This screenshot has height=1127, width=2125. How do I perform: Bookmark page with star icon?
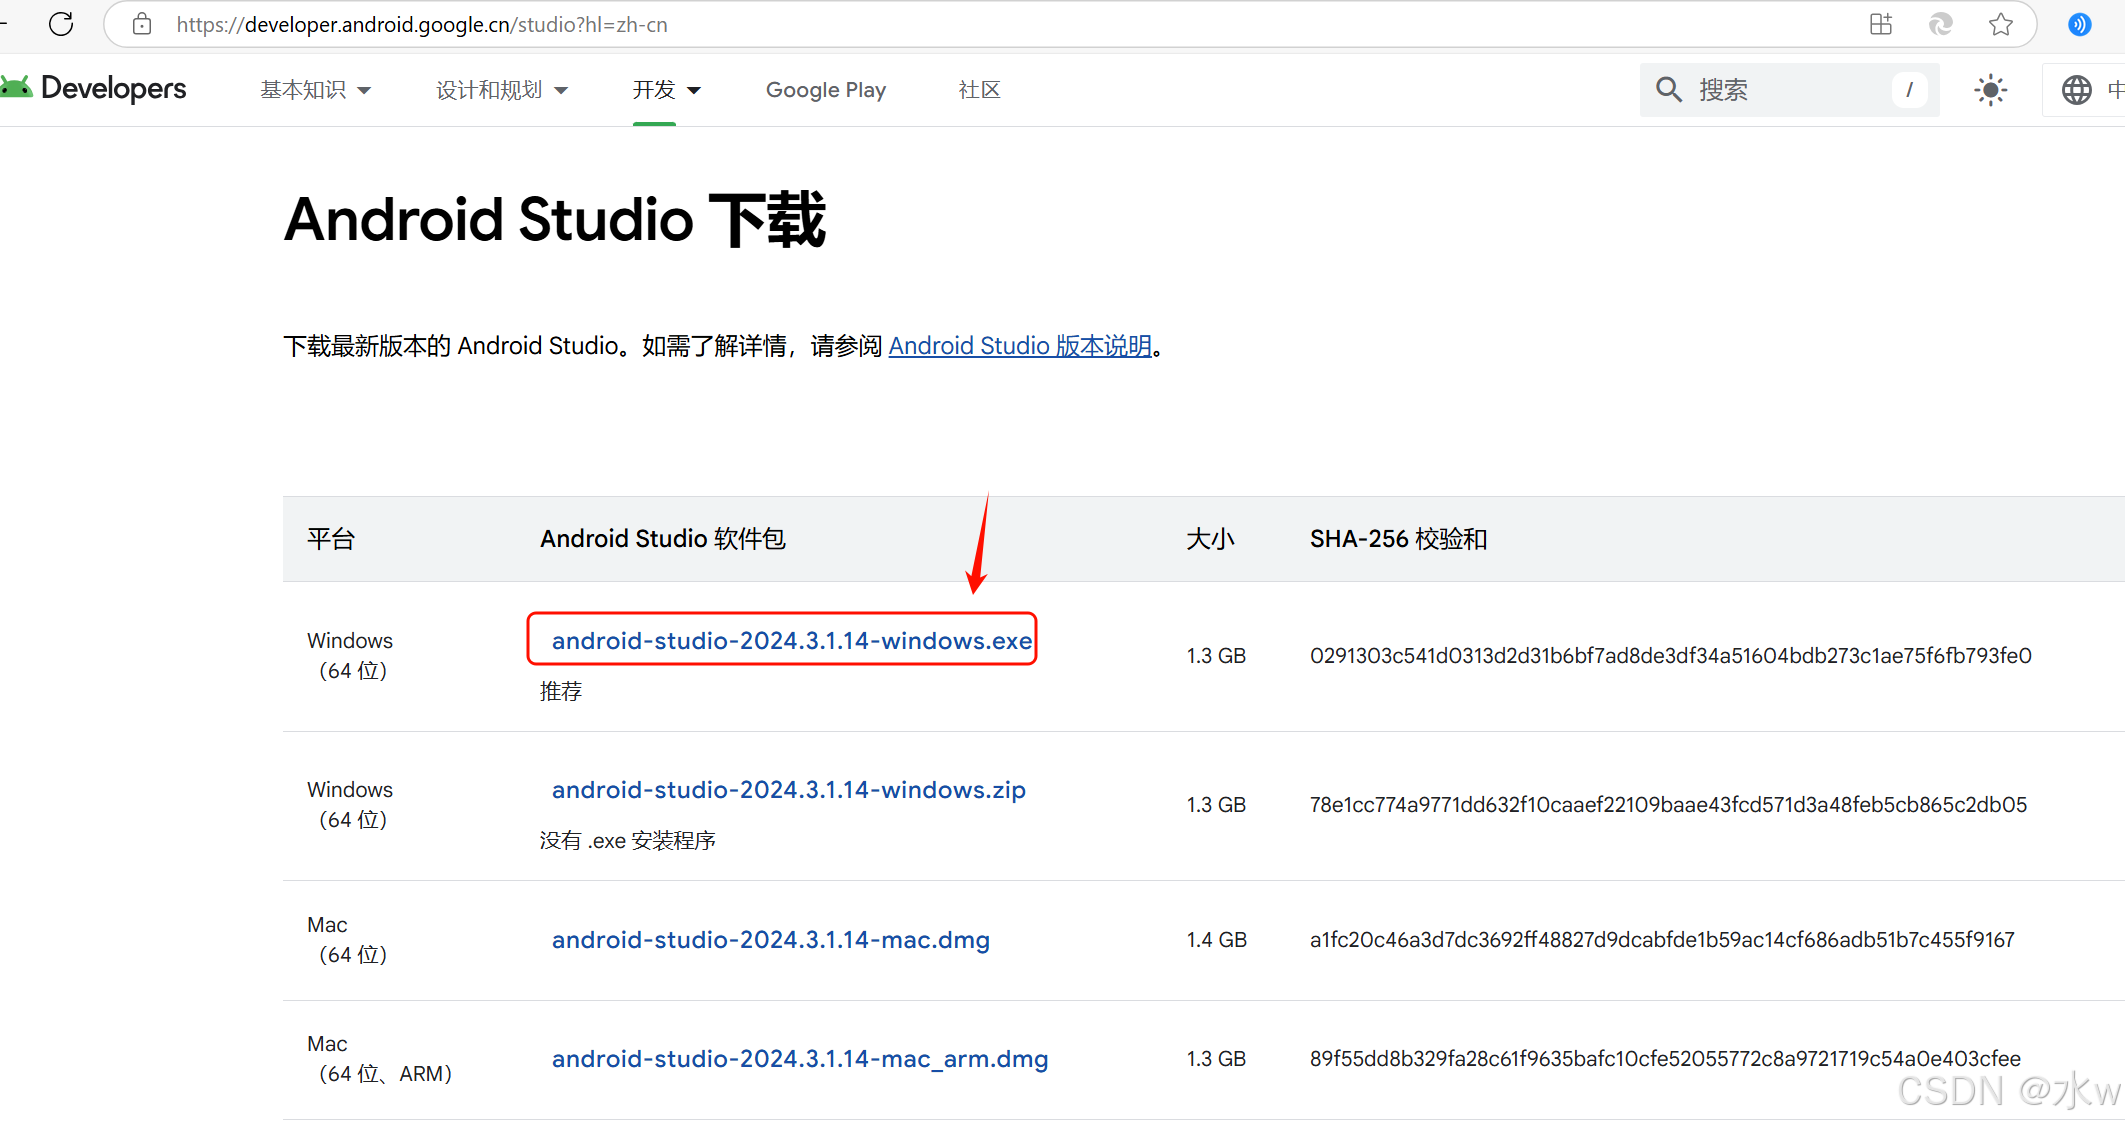point(2000,24)
